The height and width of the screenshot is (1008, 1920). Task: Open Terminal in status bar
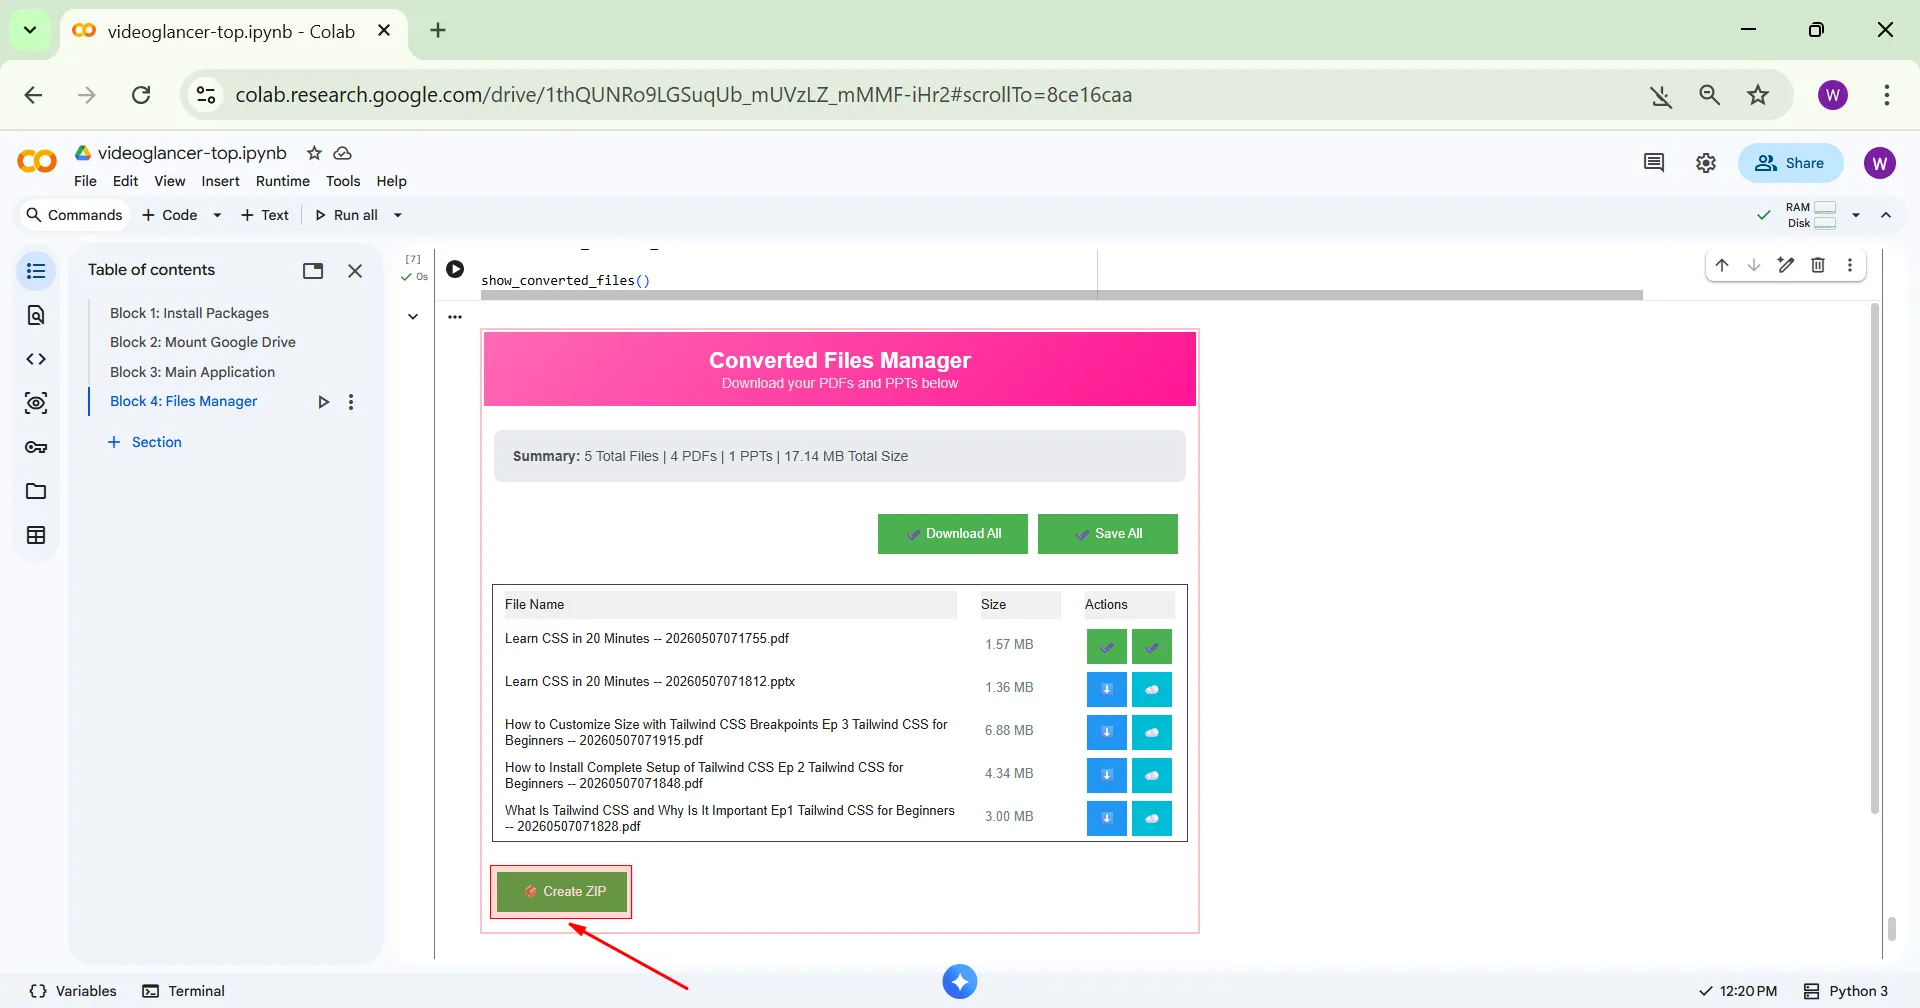tap(184, 991)
